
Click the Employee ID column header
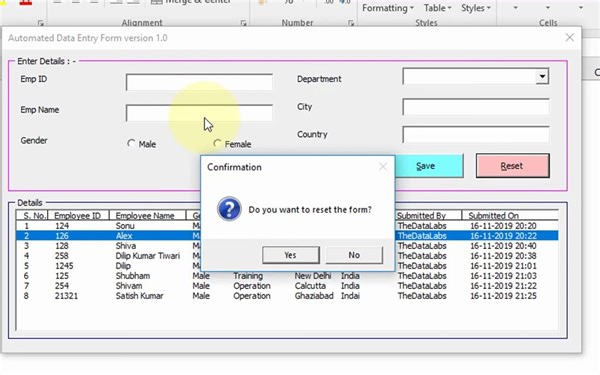pyautogui.click(x=78, y=215)
